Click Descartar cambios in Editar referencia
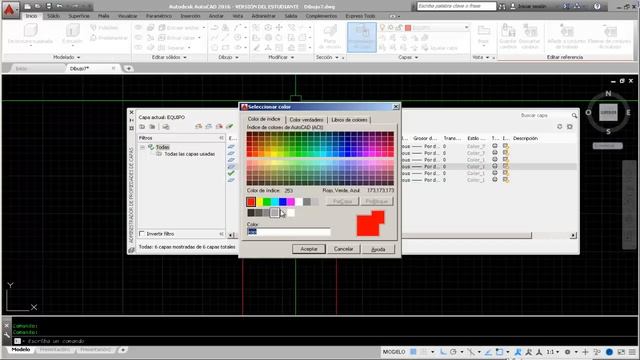 530,36
